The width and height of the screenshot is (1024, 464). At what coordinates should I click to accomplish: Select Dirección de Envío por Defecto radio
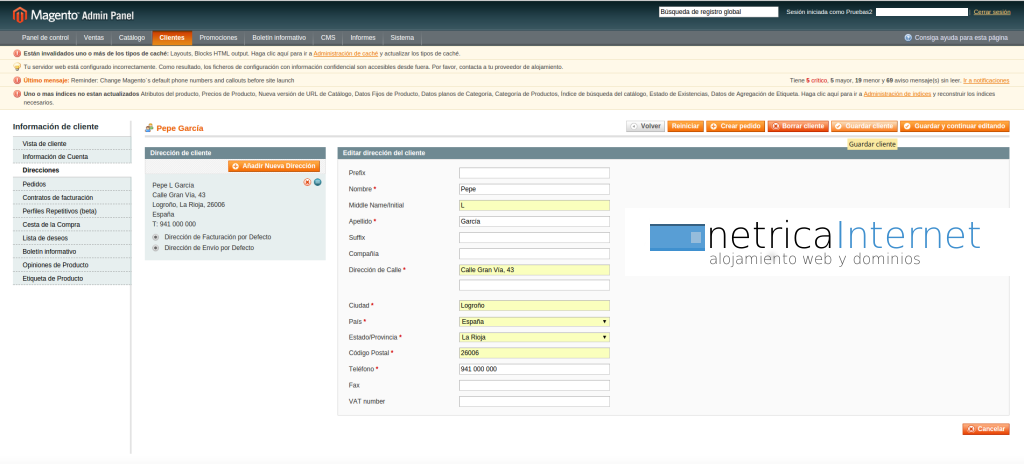pyautogui.click(x=155, y=248)
